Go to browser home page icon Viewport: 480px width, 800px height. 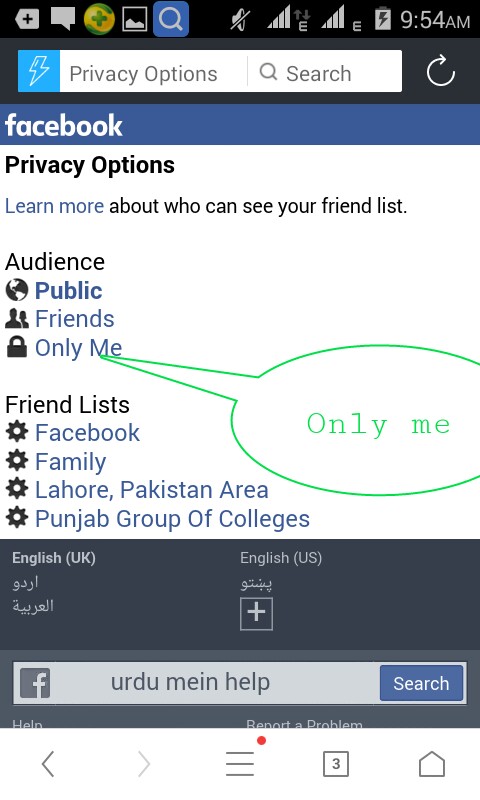point(432,764)
